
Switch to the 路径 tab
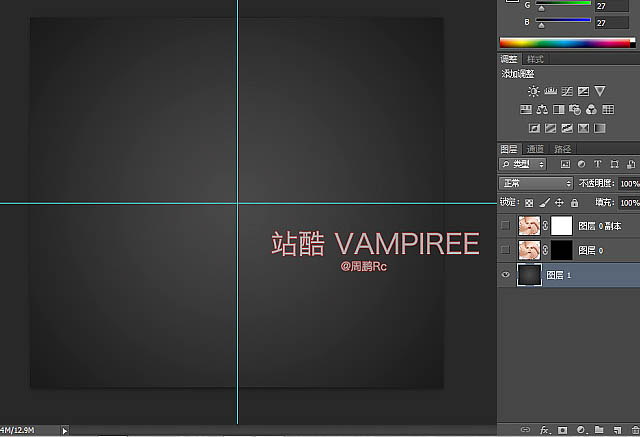[562, 149]
